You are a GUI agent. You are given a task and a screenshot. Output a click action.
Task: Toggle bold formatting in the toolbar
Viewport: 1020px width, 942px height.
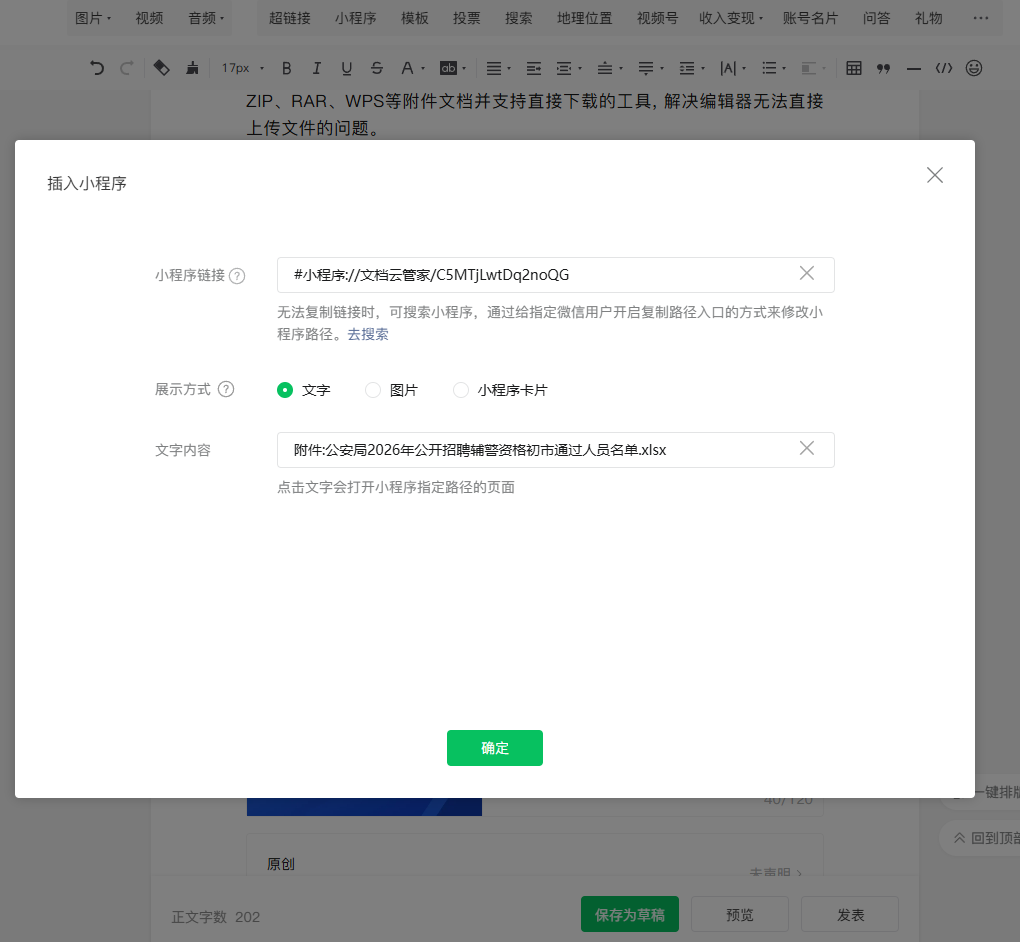pos(287,68)
